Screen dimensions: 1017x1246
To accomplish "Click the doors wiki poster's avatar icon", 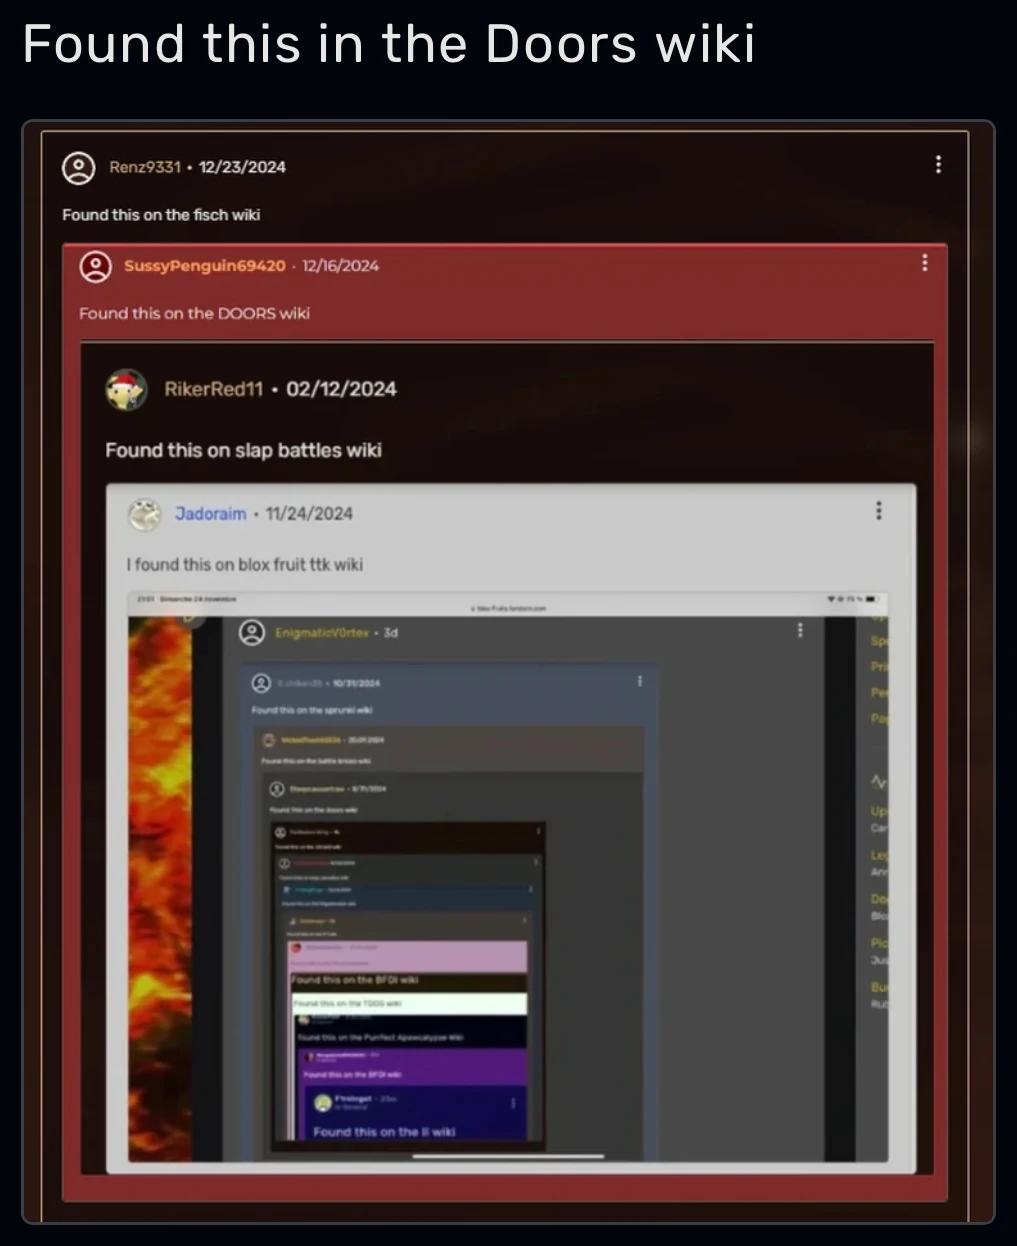I will 278,789.
